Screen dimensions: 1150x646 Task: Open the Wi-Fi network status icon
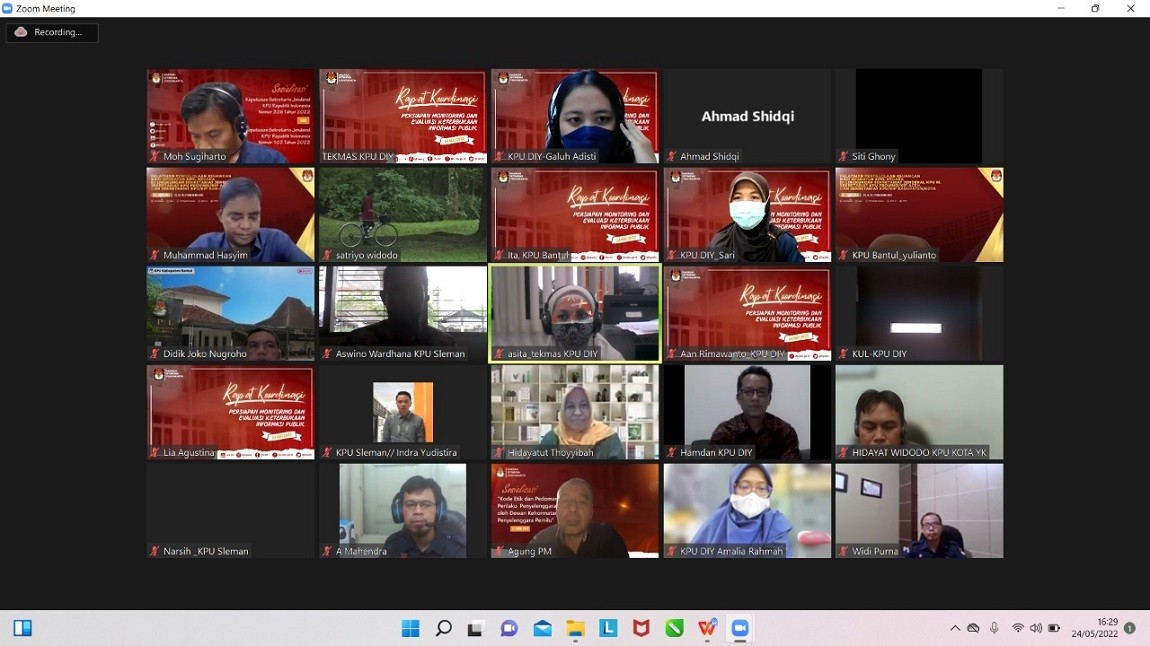[1018, 628]
